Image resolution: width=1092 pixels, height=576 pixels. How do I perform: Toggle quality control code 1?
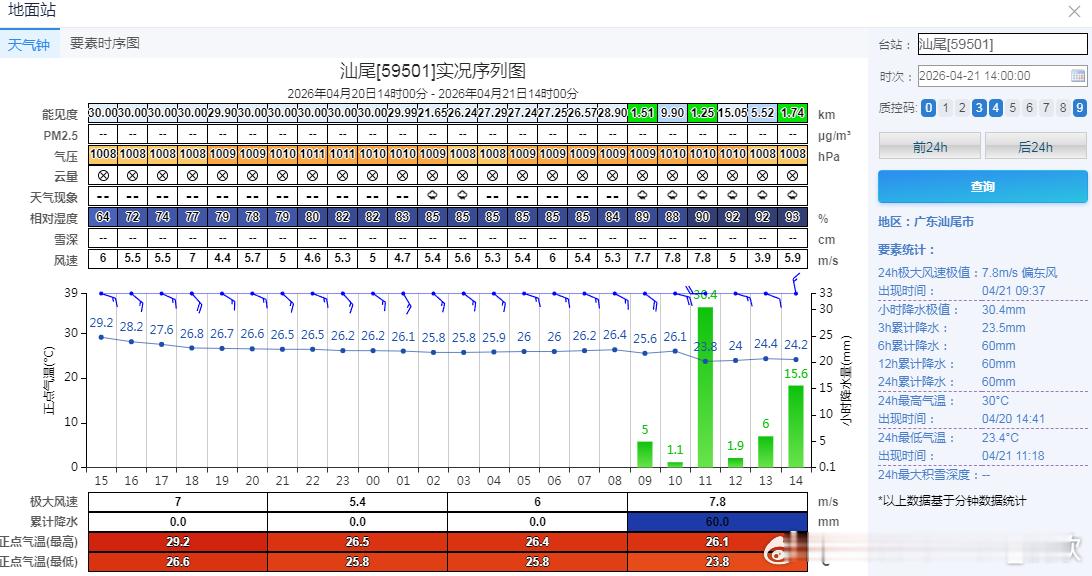(x=945, y=108)
